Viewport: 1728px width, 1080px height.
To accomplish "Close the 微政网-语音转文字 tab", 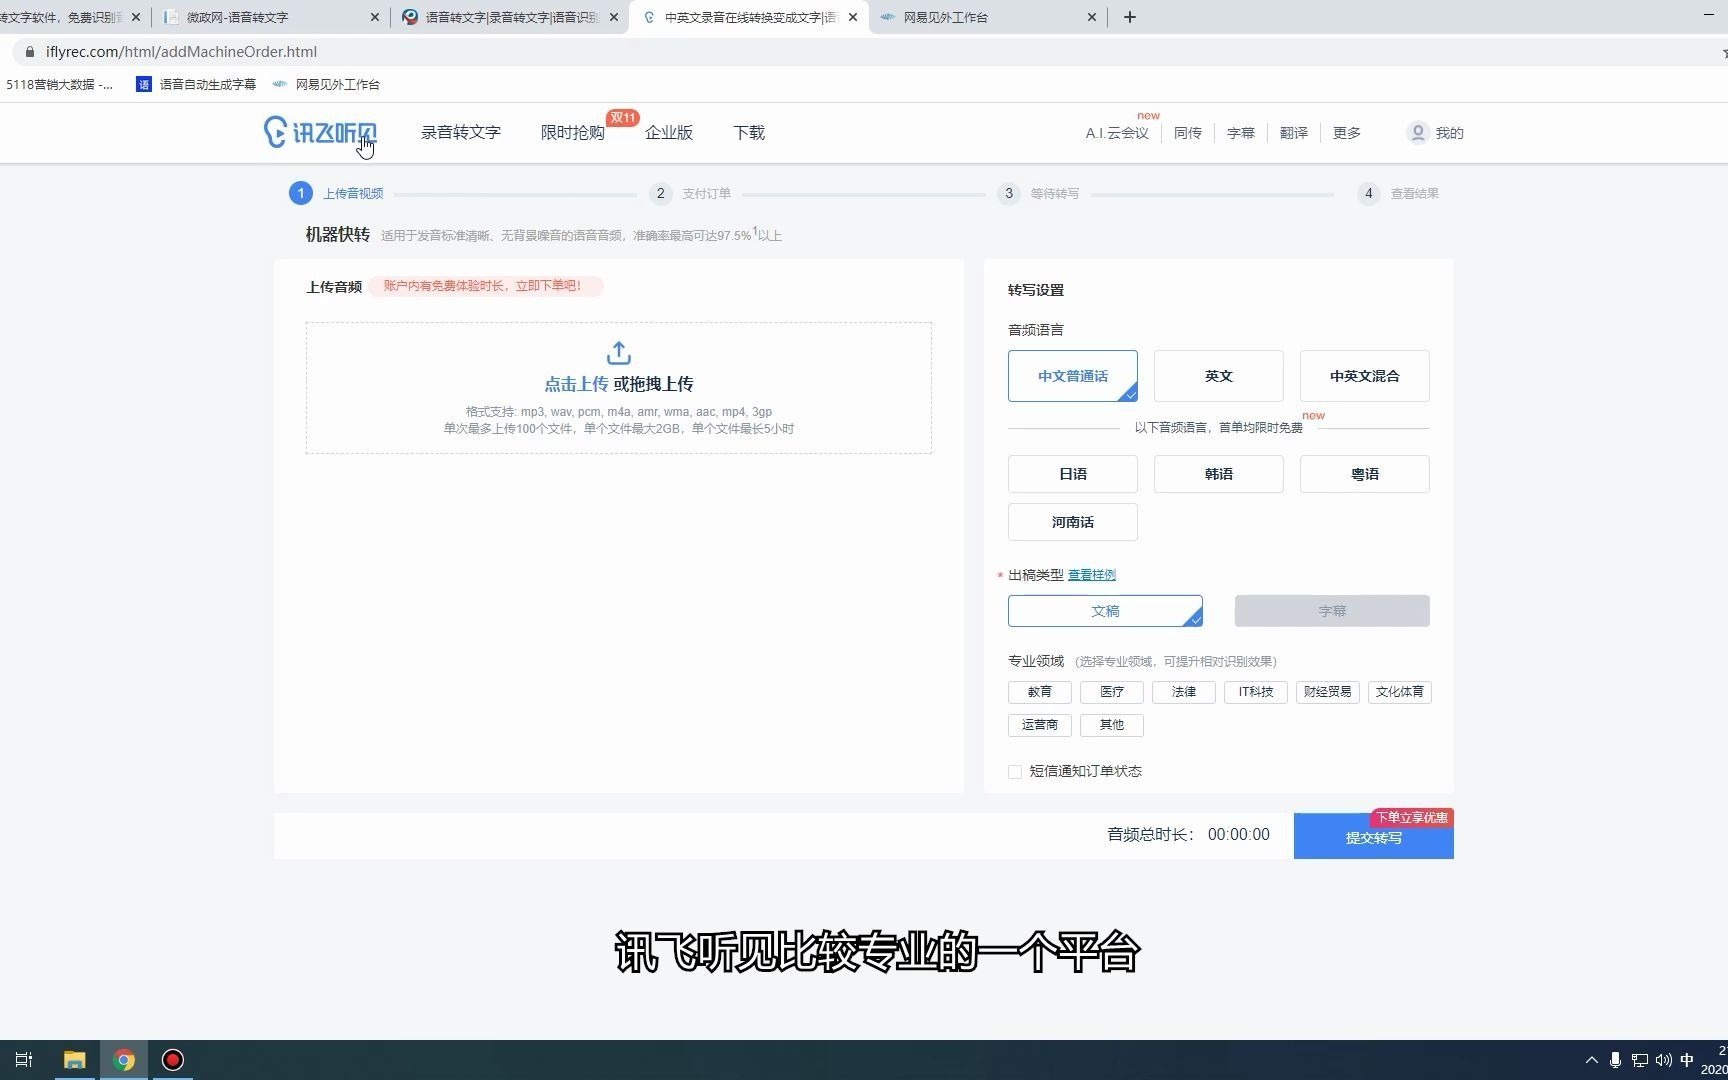I will pyautogui.click(x=375, y=17).
